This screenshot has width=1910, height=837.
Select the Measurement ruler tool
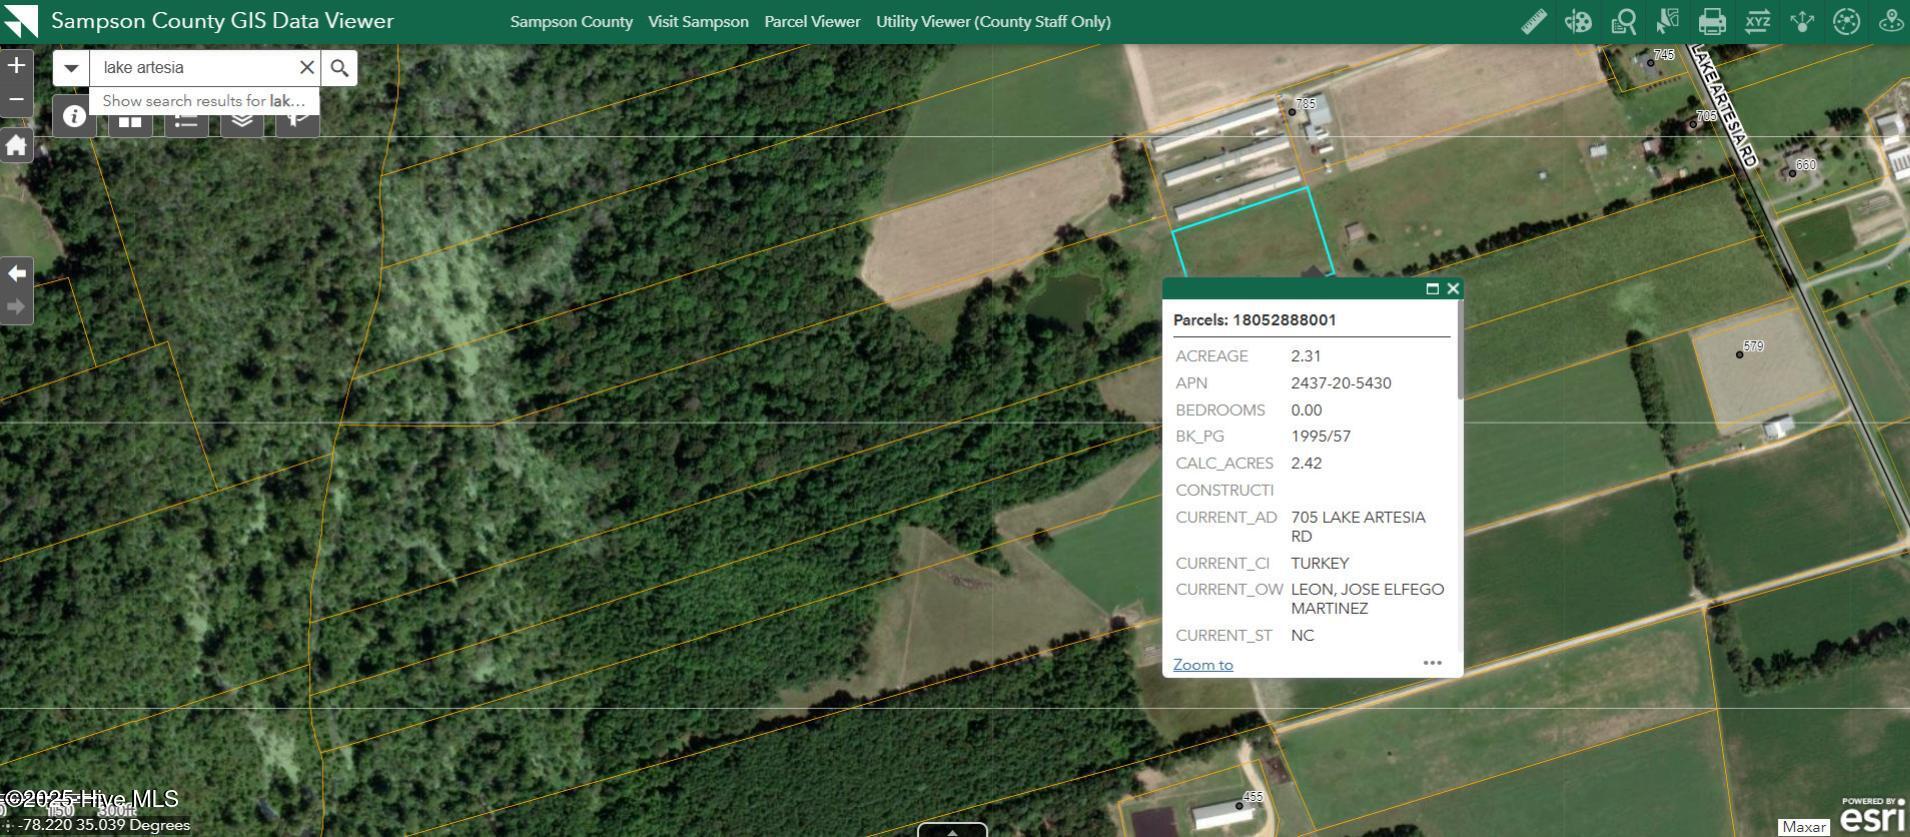(x=1534, y=21)
